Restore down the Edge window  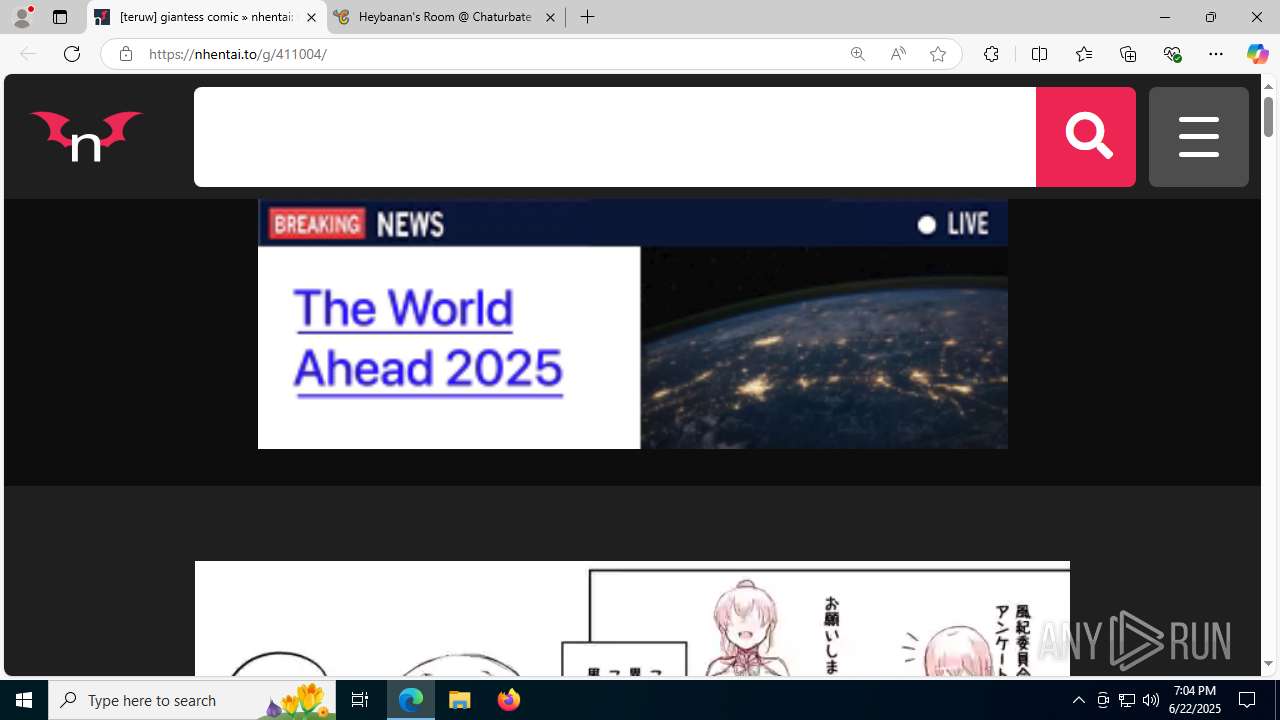coord(1210,17)
